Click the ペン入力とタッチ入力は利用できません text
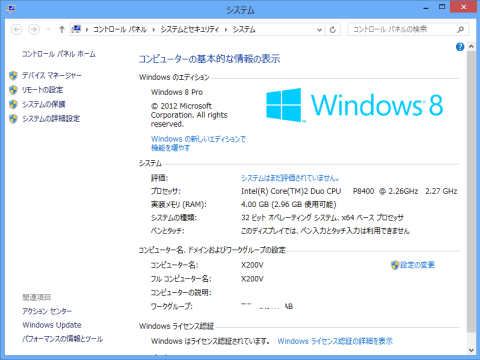 click(325, 231)
